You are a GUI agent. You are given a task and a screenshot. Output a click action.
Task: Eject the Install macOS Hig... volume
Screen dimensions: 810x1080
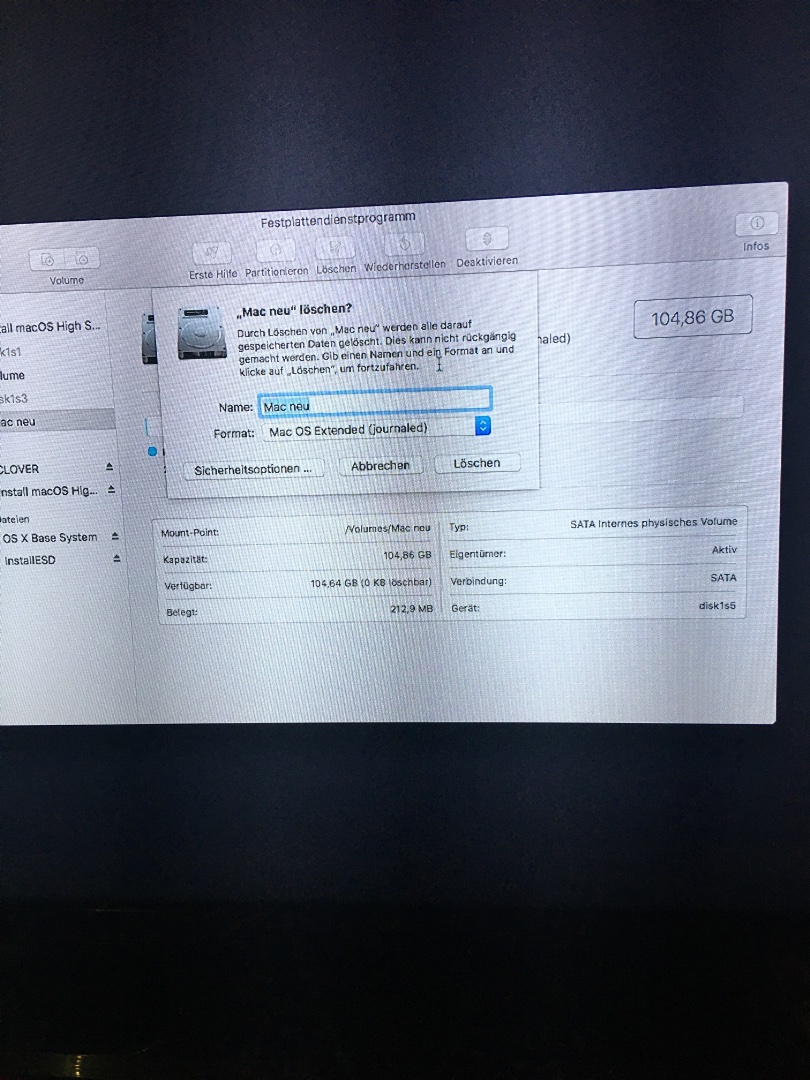tap(112, 490)
